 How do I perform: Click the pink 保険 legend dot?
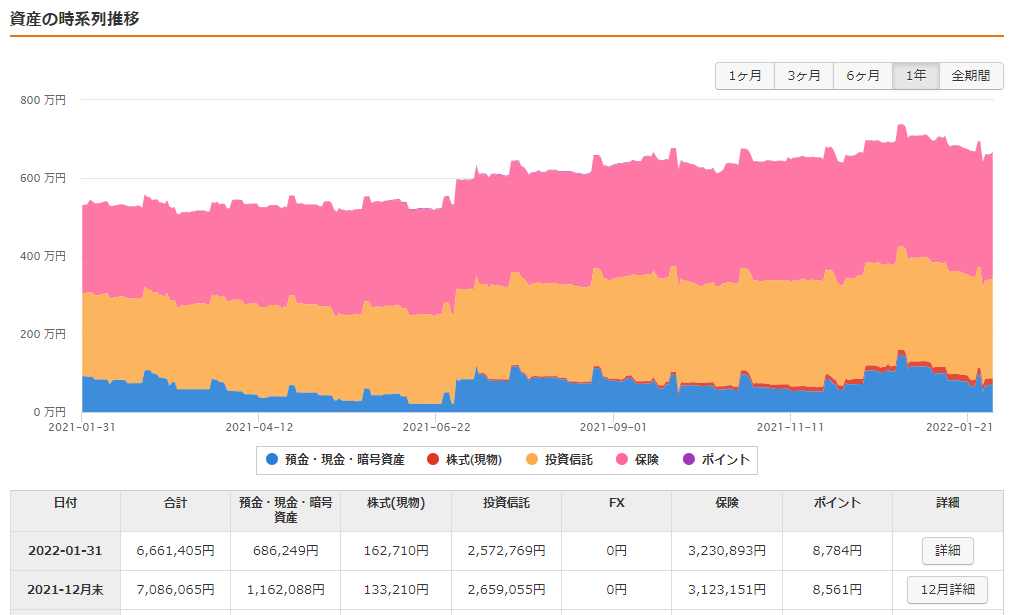tap(621, 460)
